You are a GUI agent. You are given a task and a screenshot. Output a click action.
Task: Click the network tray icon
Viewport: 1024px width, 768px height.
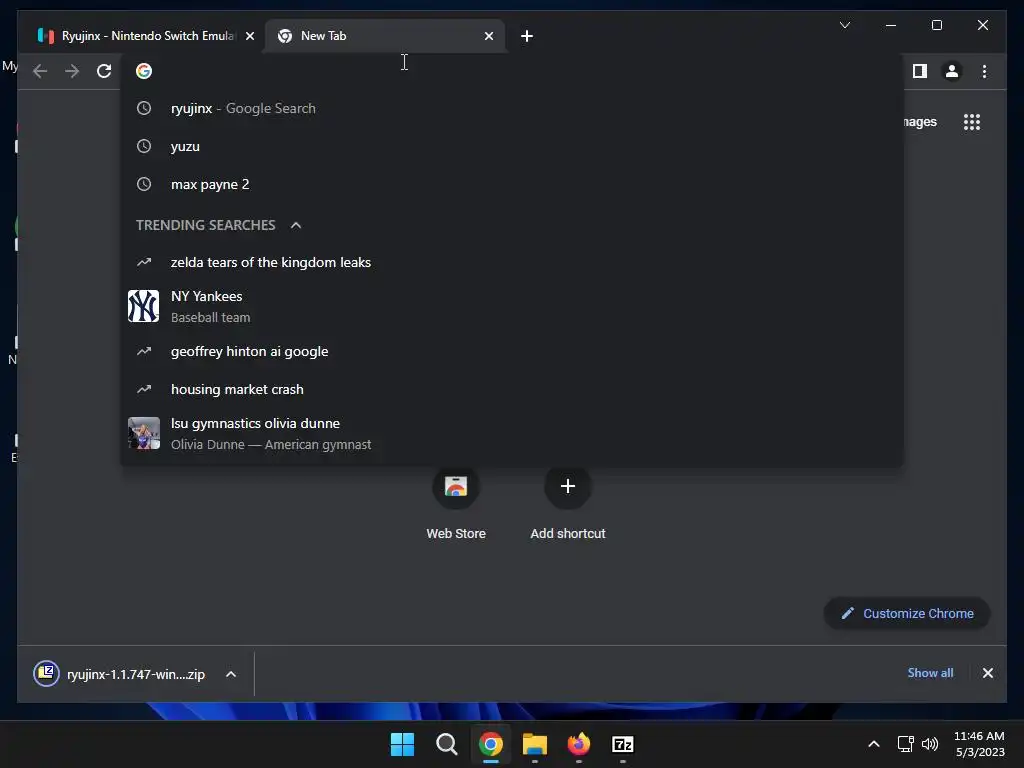(905, 744)
